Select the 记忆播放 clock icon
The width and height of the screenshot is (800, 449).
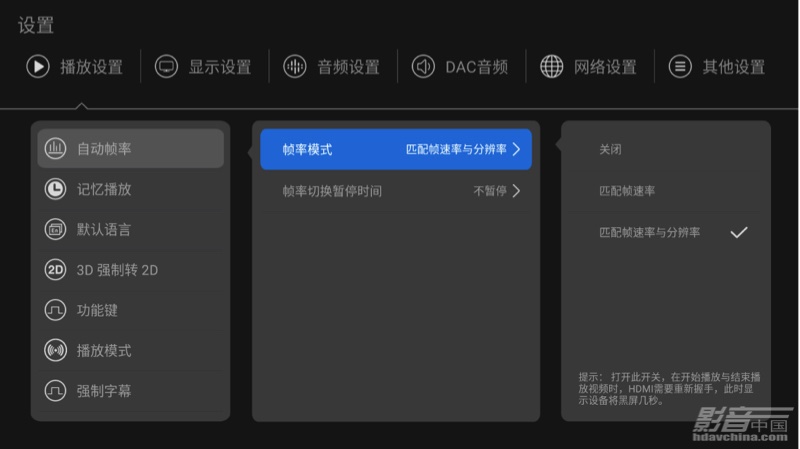55,189
